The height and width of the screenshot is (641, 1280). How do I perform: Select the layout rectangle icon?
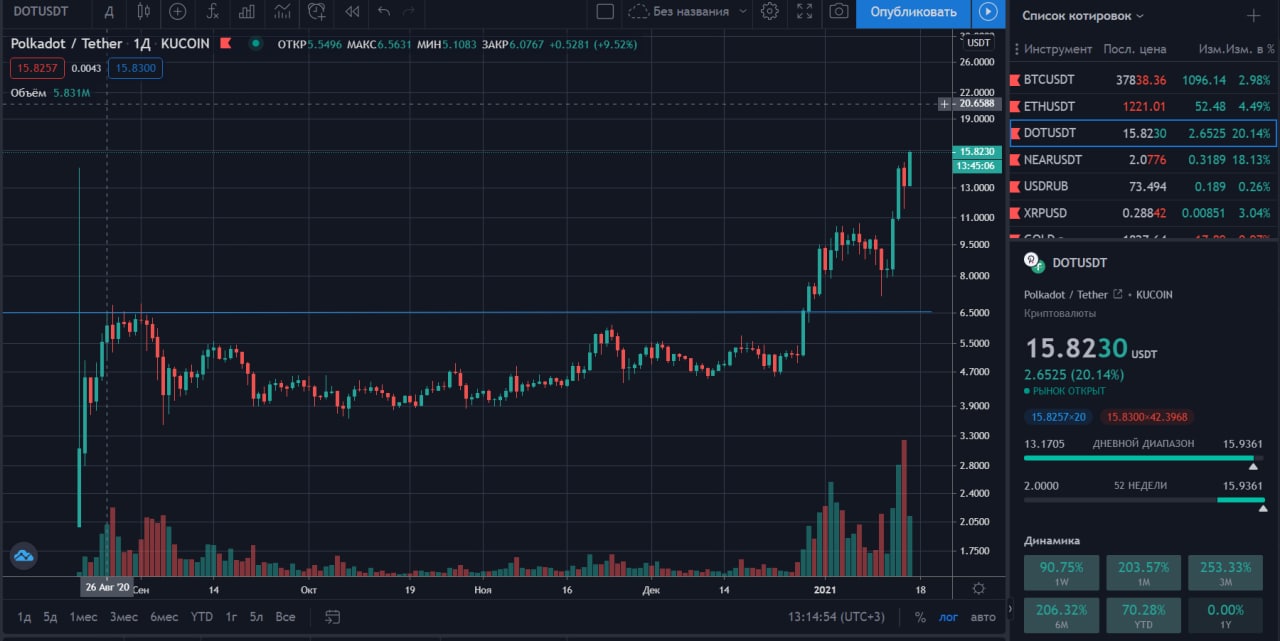point(604,12)
